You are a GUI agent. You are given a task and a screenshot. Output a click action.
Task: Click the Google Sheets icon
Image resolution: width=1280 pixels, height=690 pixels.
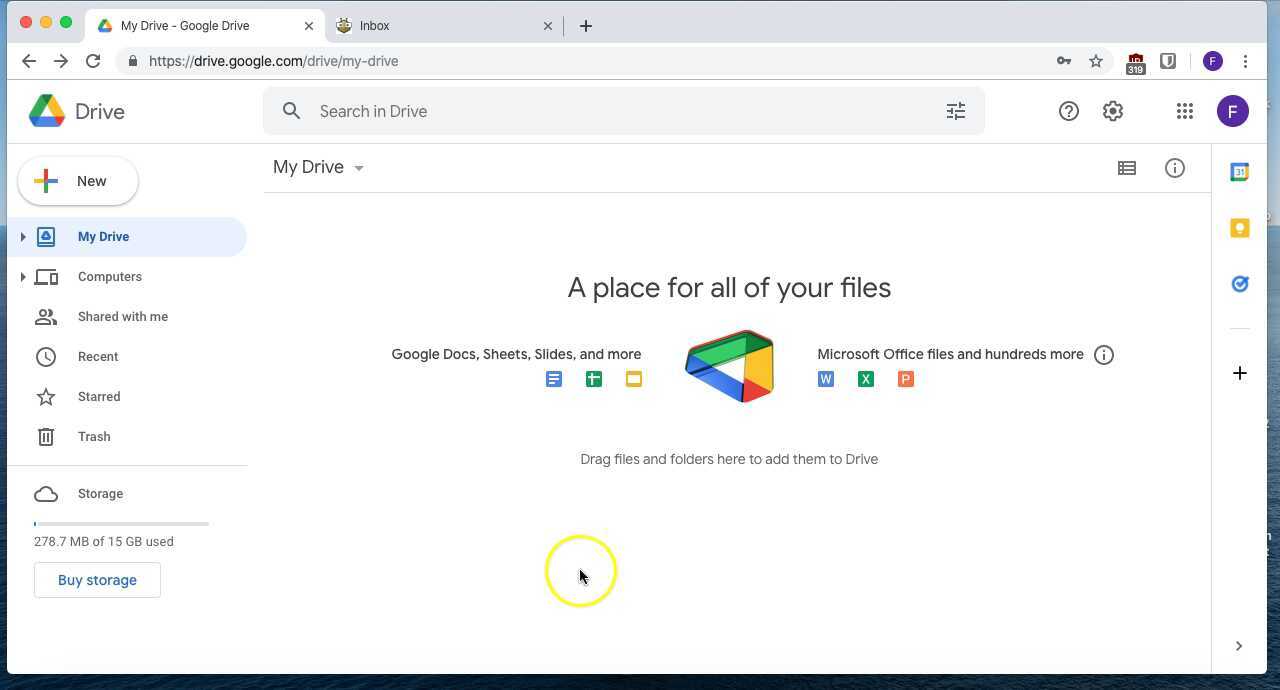coord(594,379)
